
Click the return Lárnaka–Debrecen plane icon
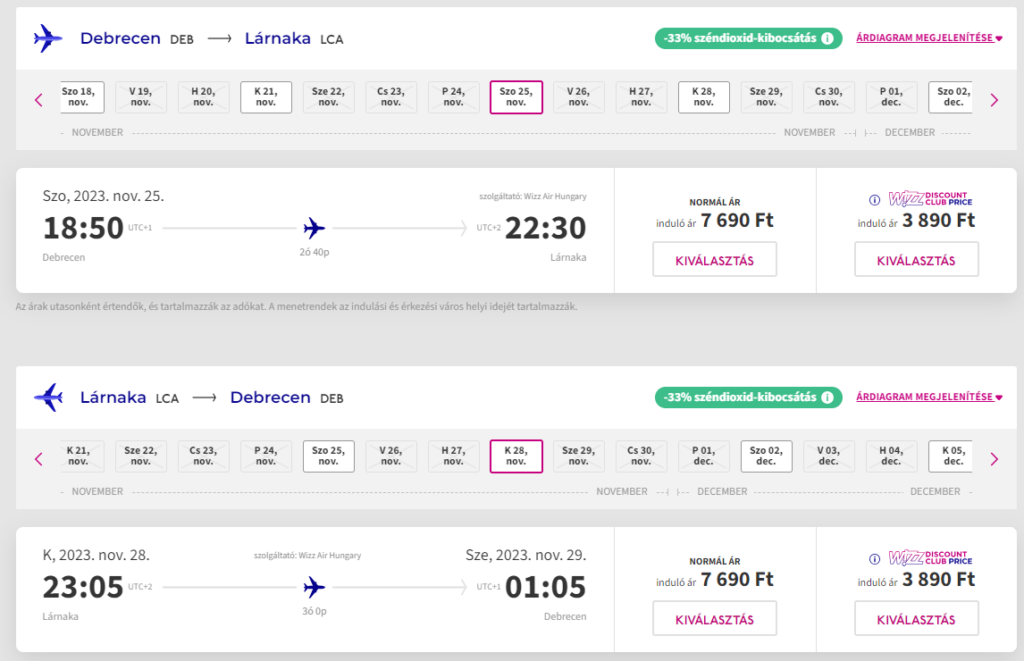[47, 398]
